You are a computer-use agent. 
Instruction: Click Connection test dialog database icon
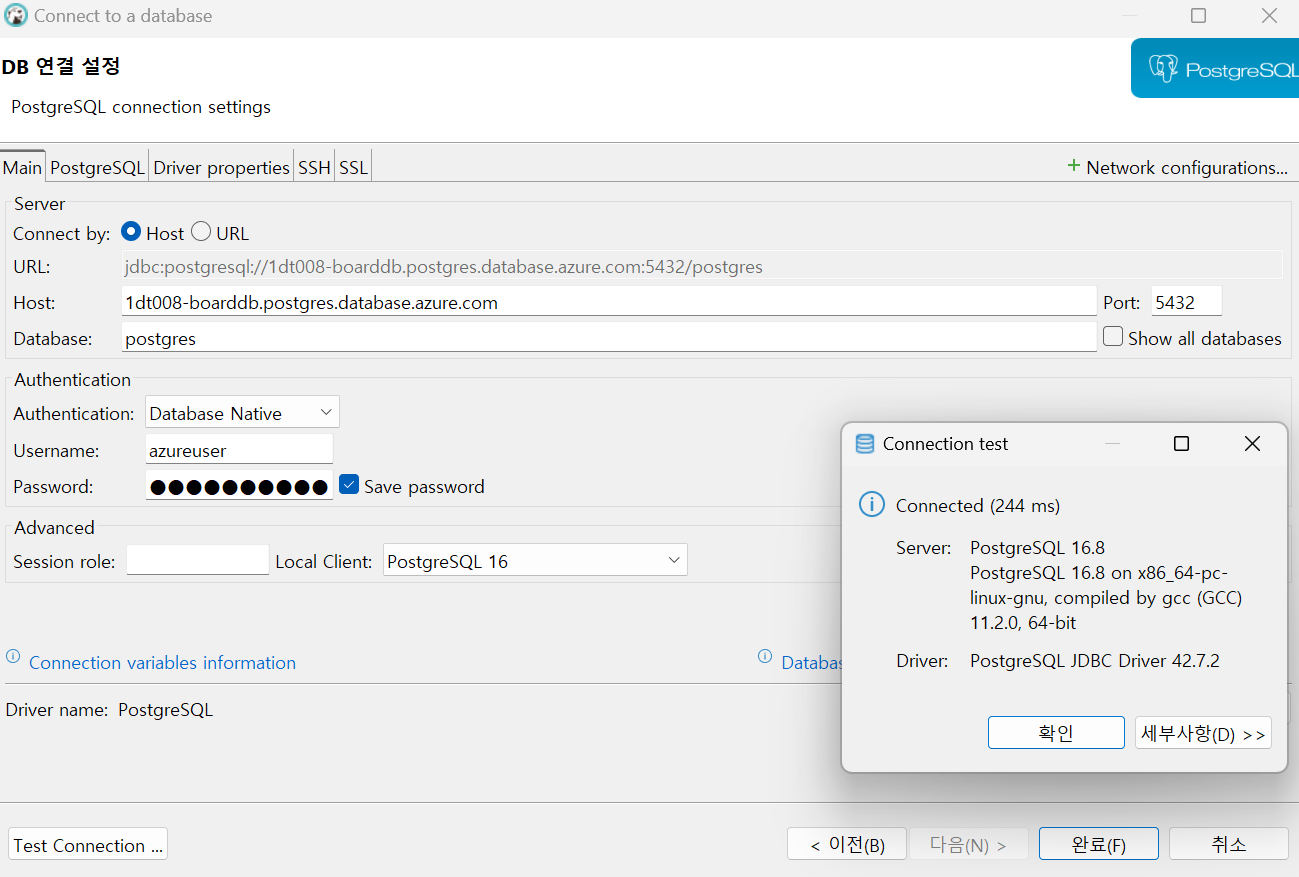click(865, 444)
